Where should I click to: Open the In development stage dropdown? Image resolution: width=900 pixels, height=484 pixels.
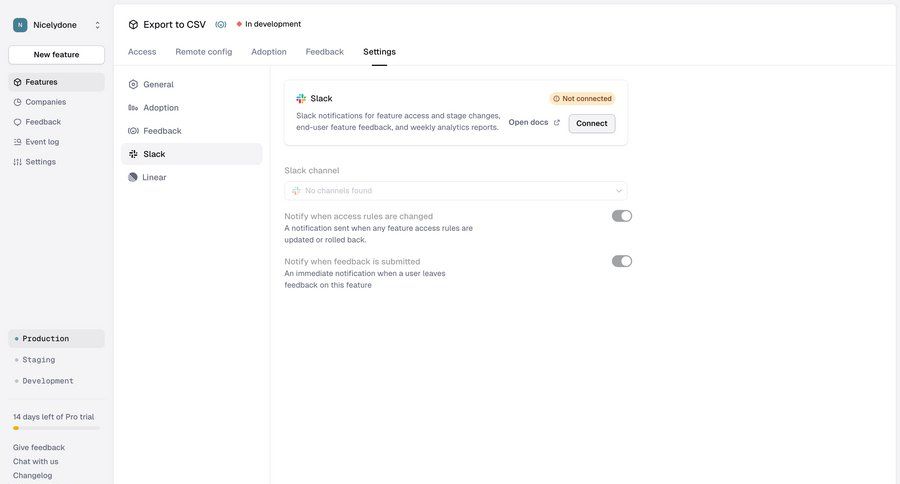tap(268, 24)
